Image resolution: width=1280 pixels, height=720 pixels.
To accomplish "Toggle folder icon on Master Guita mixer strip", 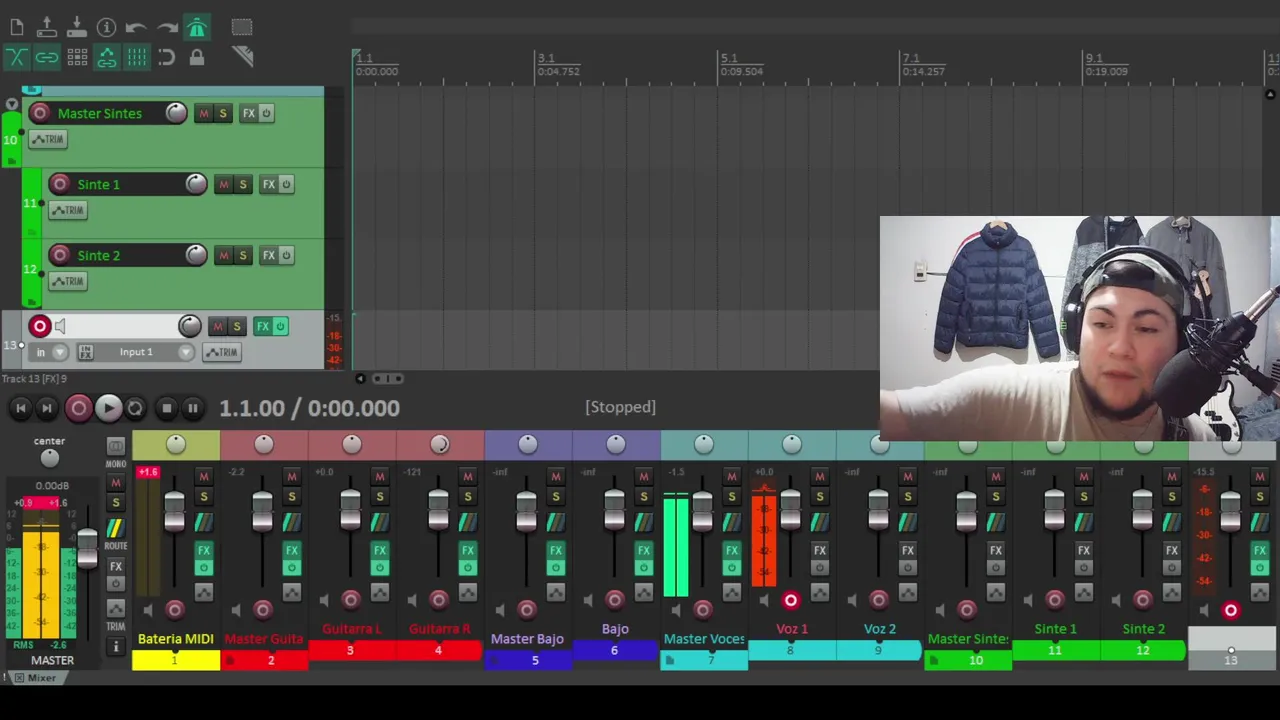I will [229, 661].
